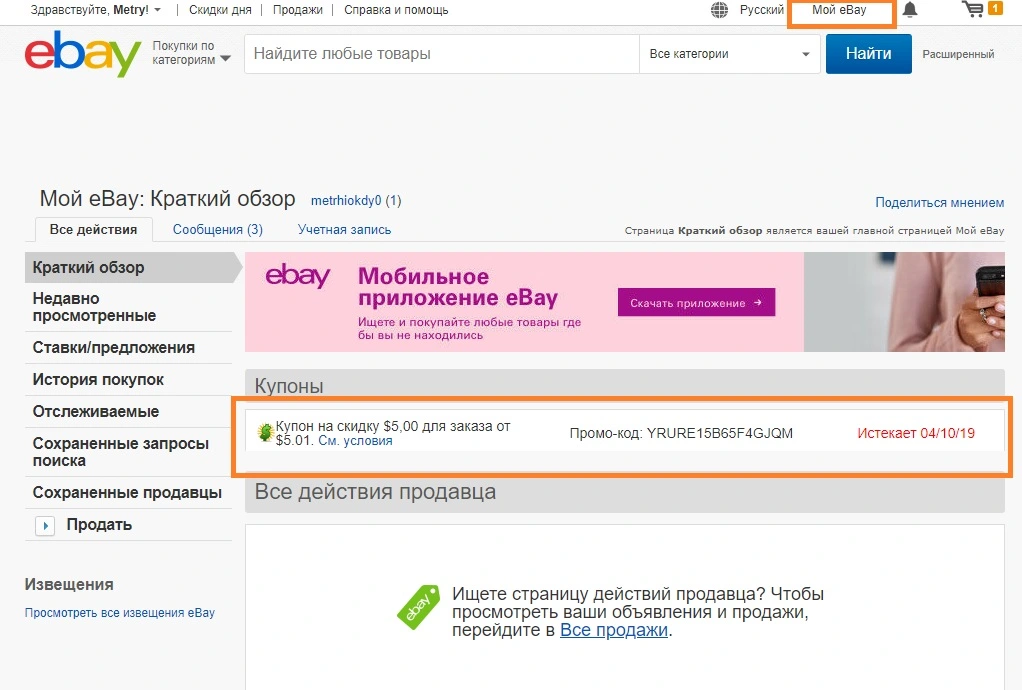
Task: Open Продажи in the top menu
Action: 297,10
